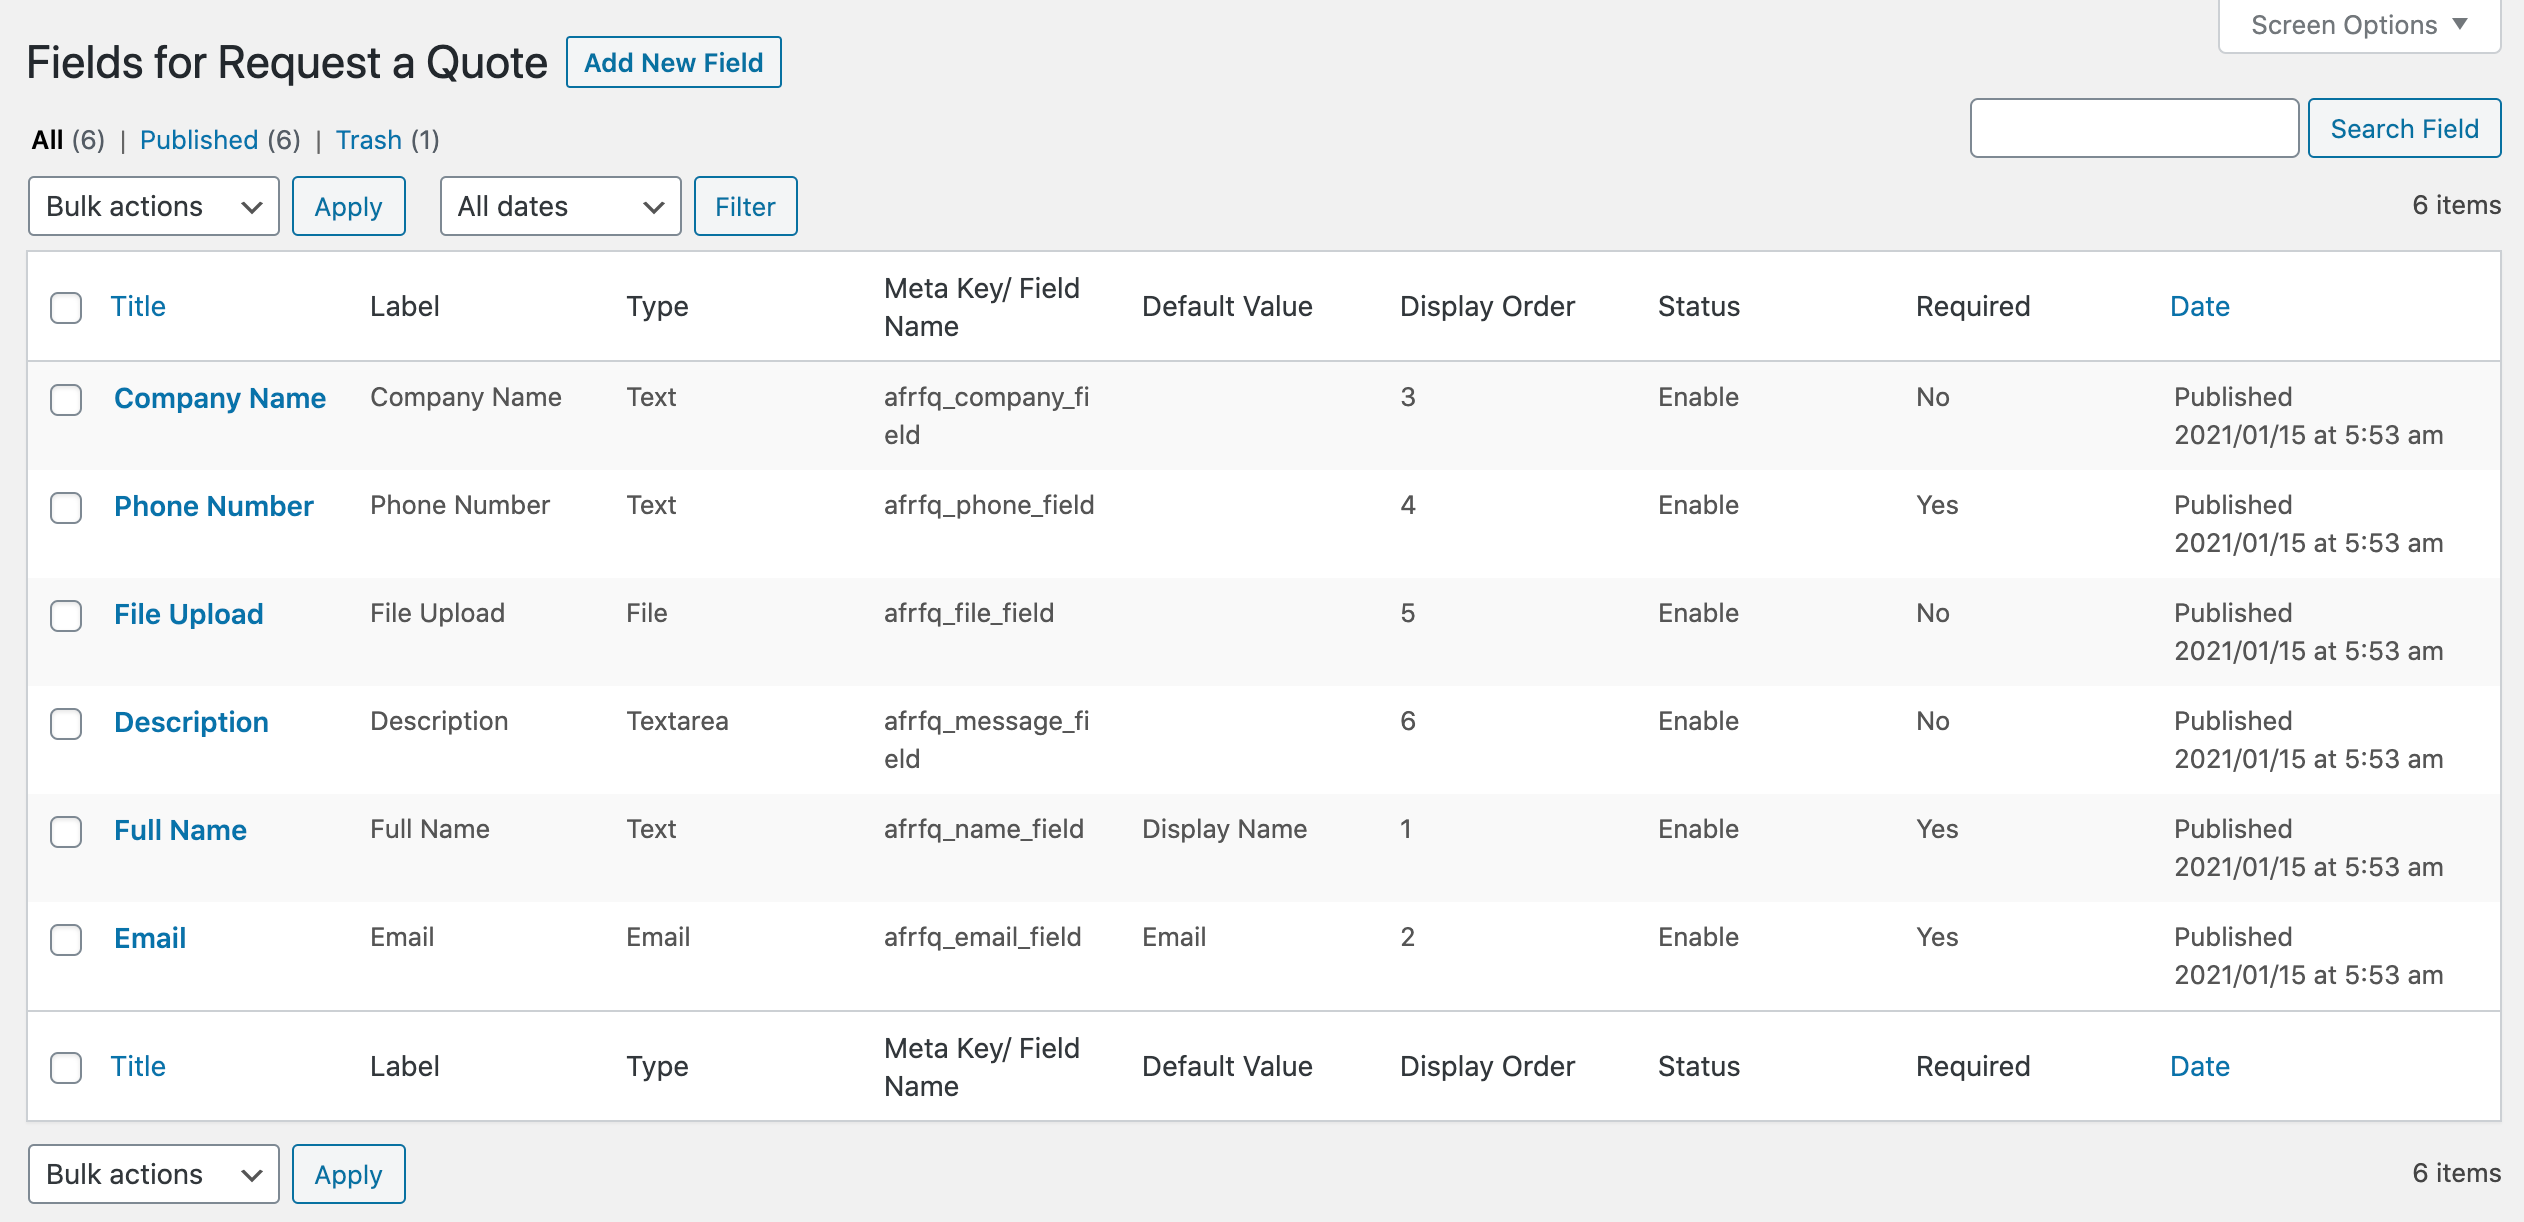This screenshot has height=1222, width=2524.
Task: Click the Display Order column header
Action: [1487, 306]
